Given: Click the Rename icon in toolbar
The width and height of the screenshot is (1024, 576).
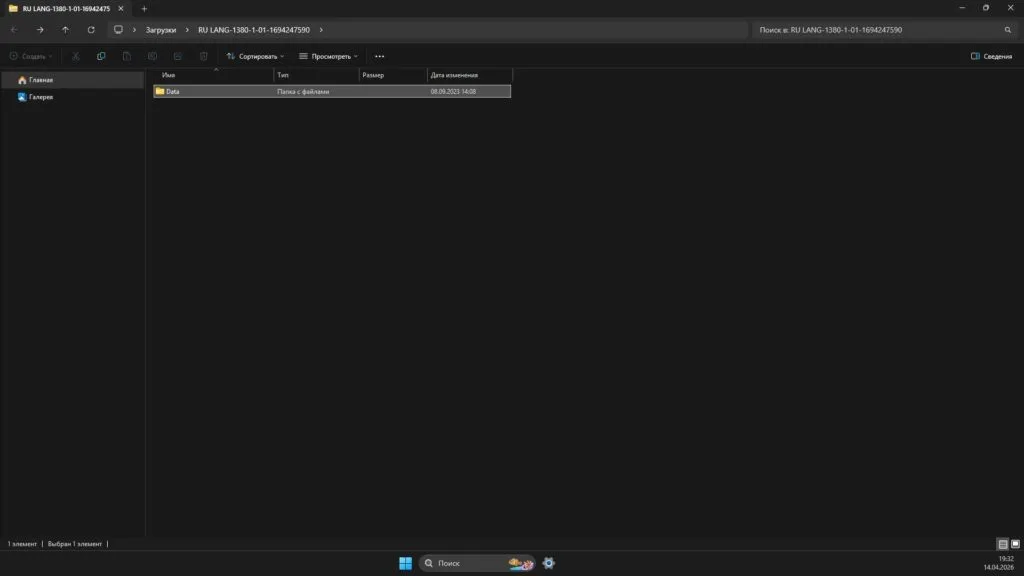Looking at the screenshot, I should (x=152, y=56).
